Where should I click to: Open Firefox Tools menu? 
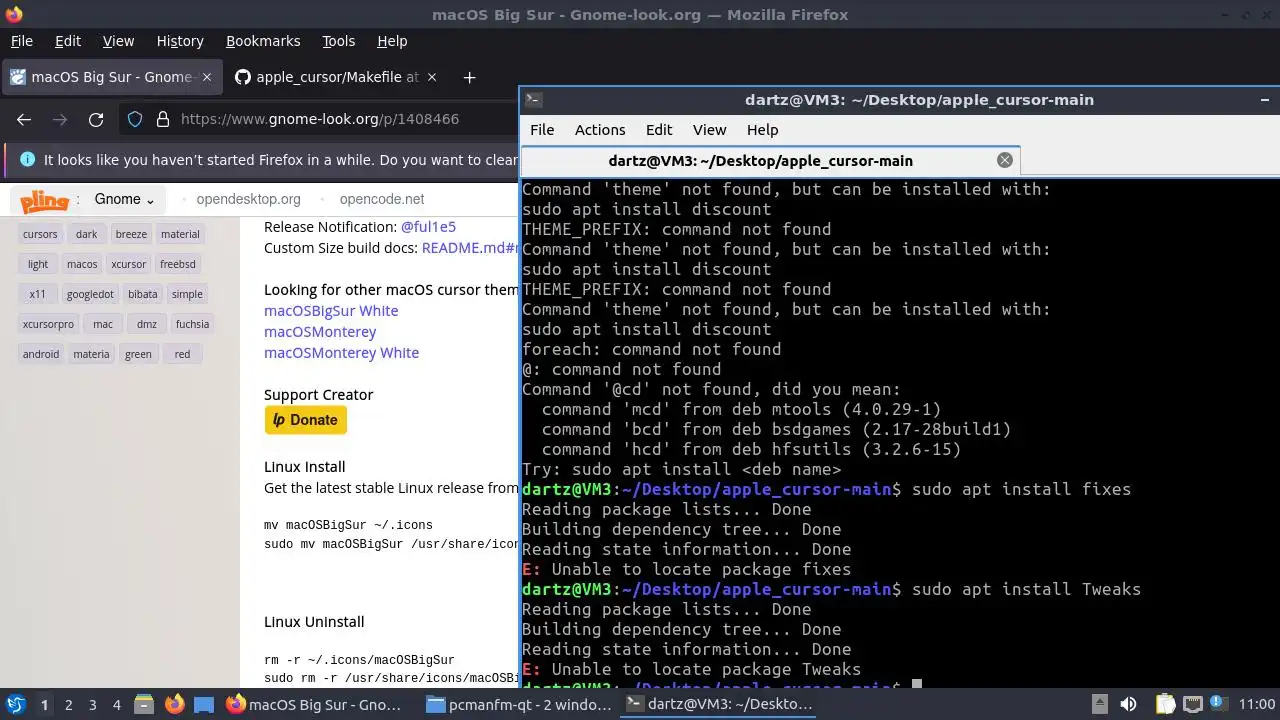(x=338, y=41)
